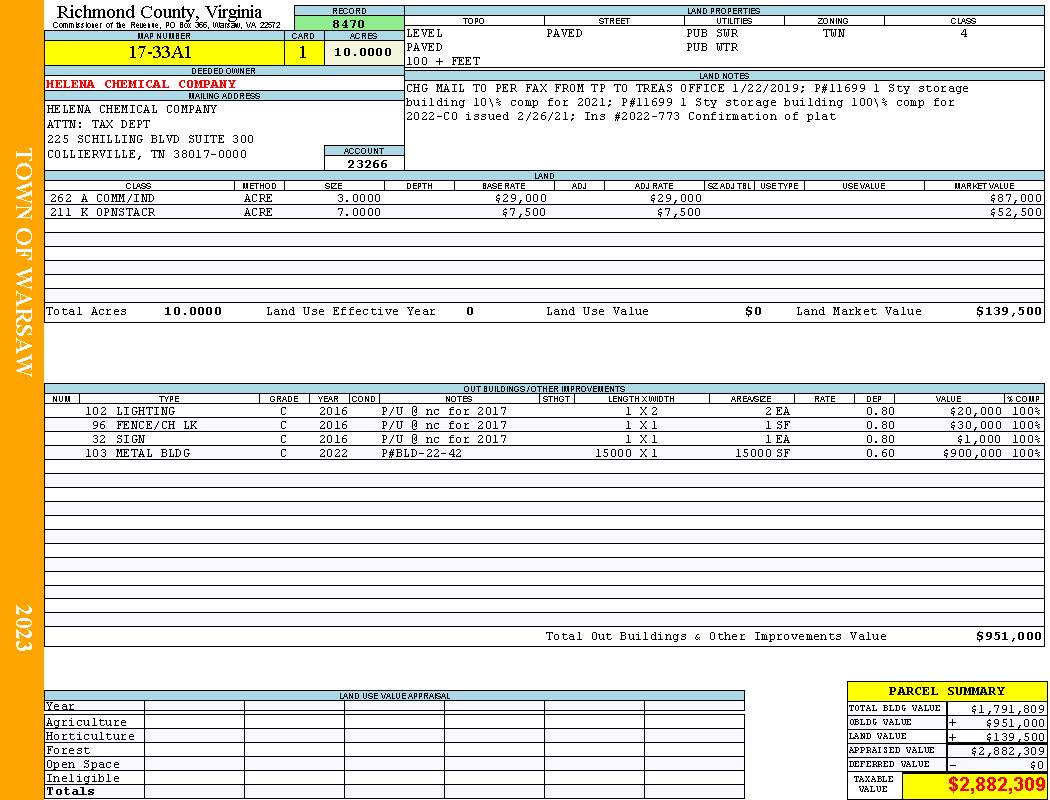Click Land Market Value total $139,500

point(1008,311)
